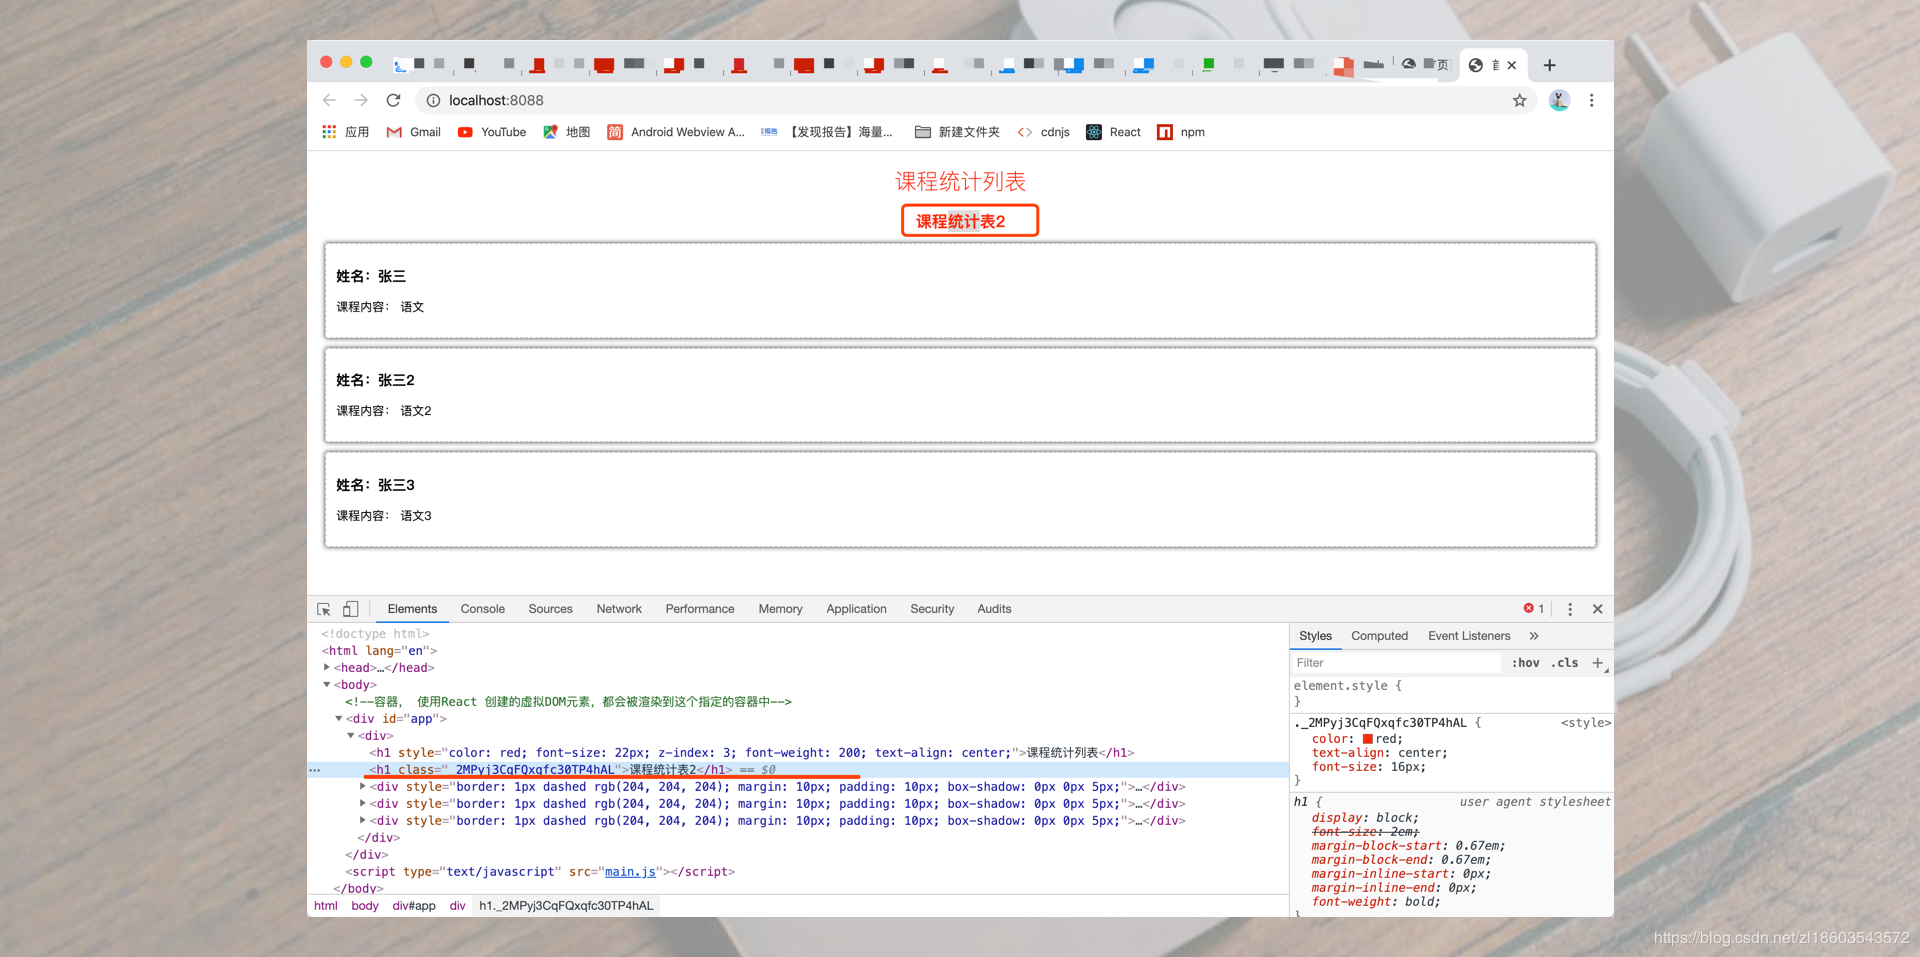Add a new style rule
Viewport: 1920px width, 957px height.
point(1597,663)
